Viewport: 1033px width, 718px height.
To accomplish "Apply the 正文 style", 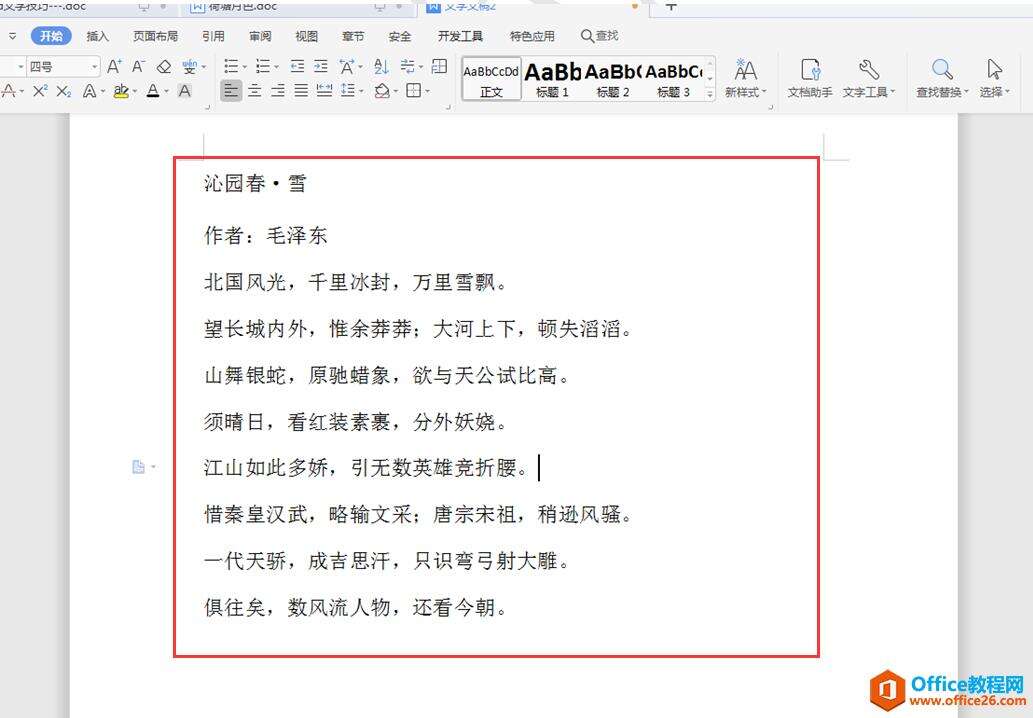I will pos(491,78).
